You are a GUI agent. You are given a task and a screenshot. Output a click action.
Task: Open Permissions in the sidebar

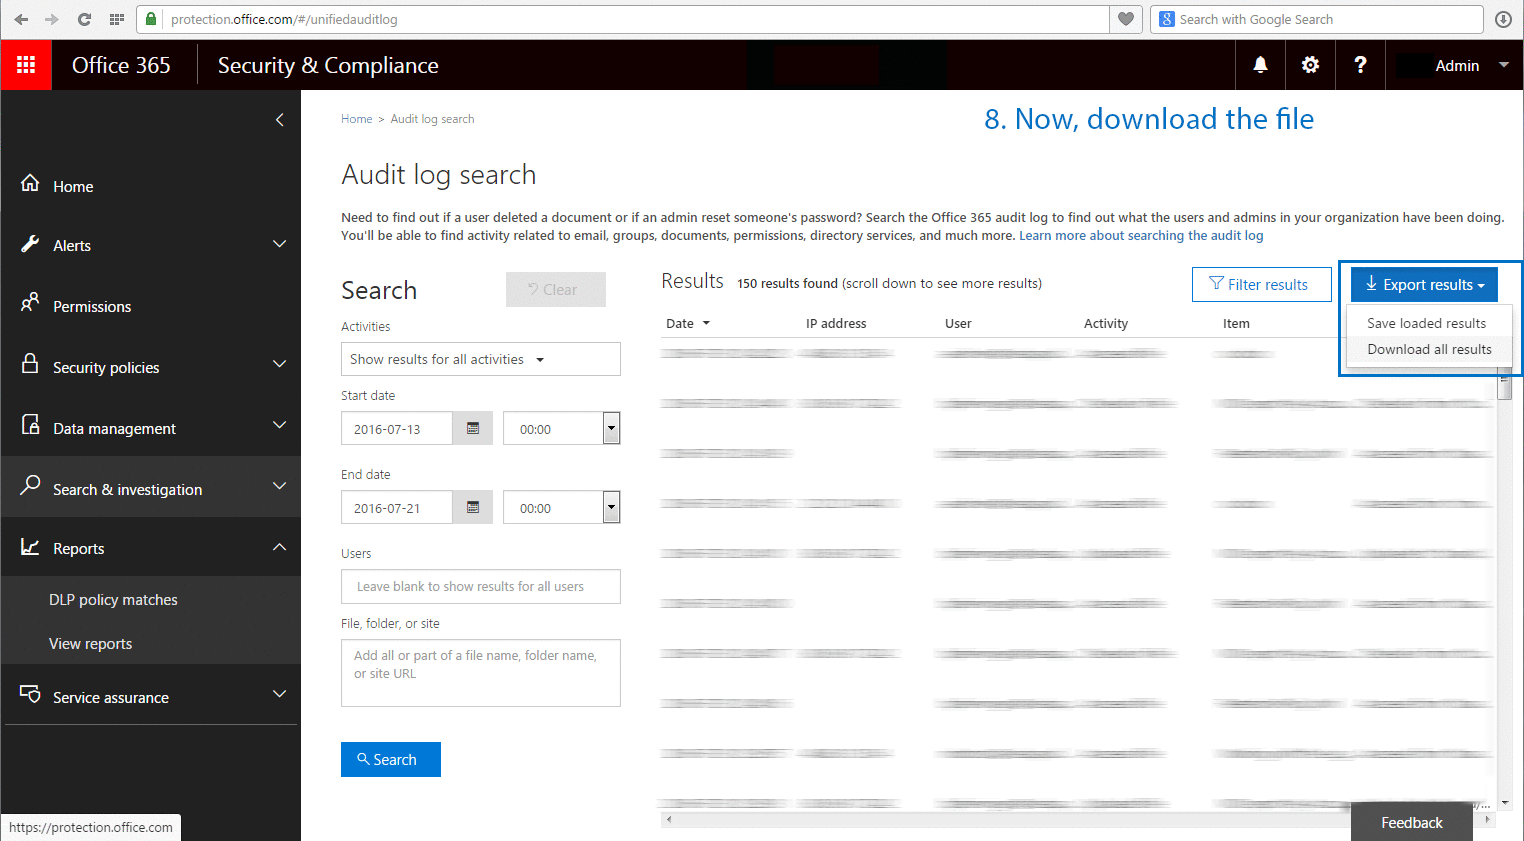pos(92,307)
